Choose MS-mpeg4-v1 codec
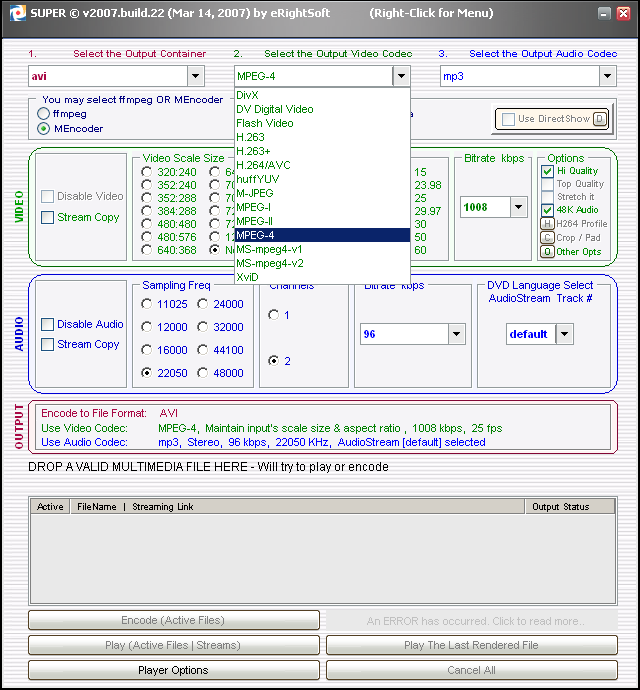 (x=322, y=249)
